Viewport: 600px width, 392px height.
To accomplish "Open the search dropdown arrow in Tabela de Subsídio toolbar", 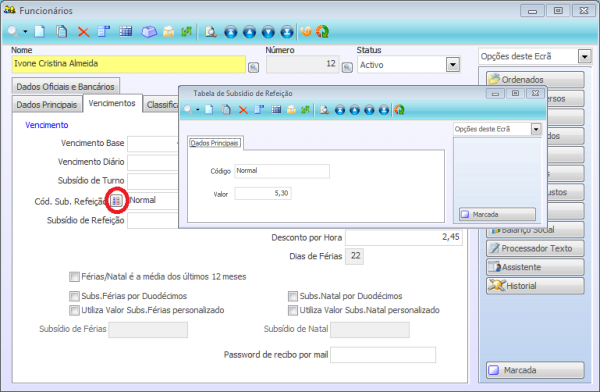I will (x=198, y=110).
